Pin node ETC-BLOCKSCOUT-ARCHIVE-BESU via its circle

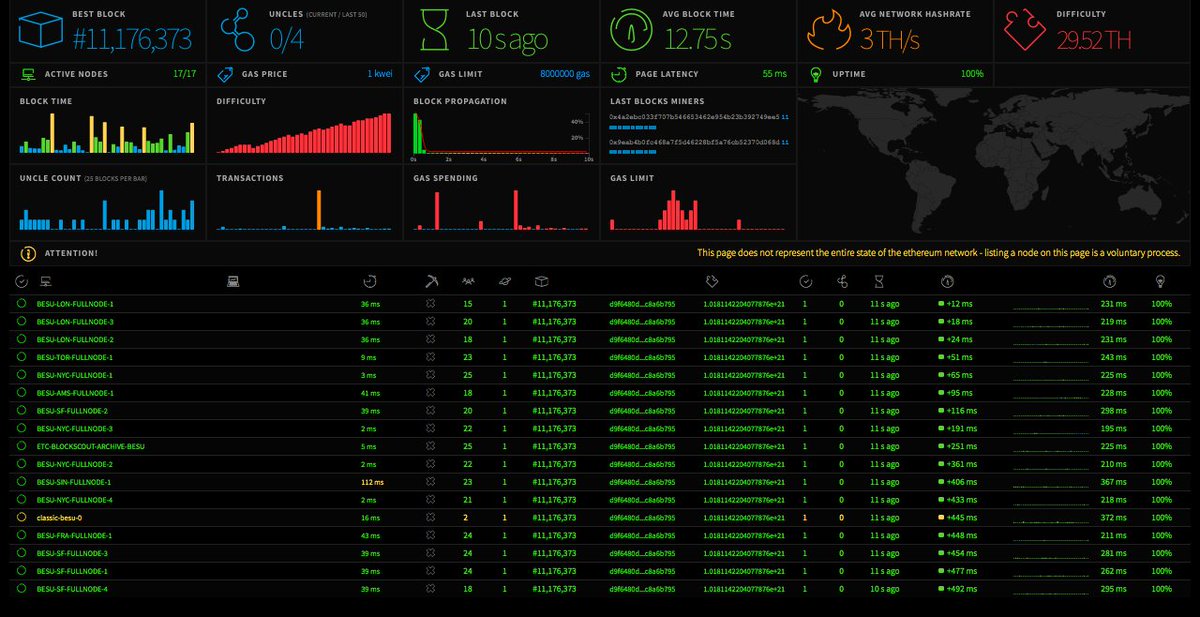[21, 446]
